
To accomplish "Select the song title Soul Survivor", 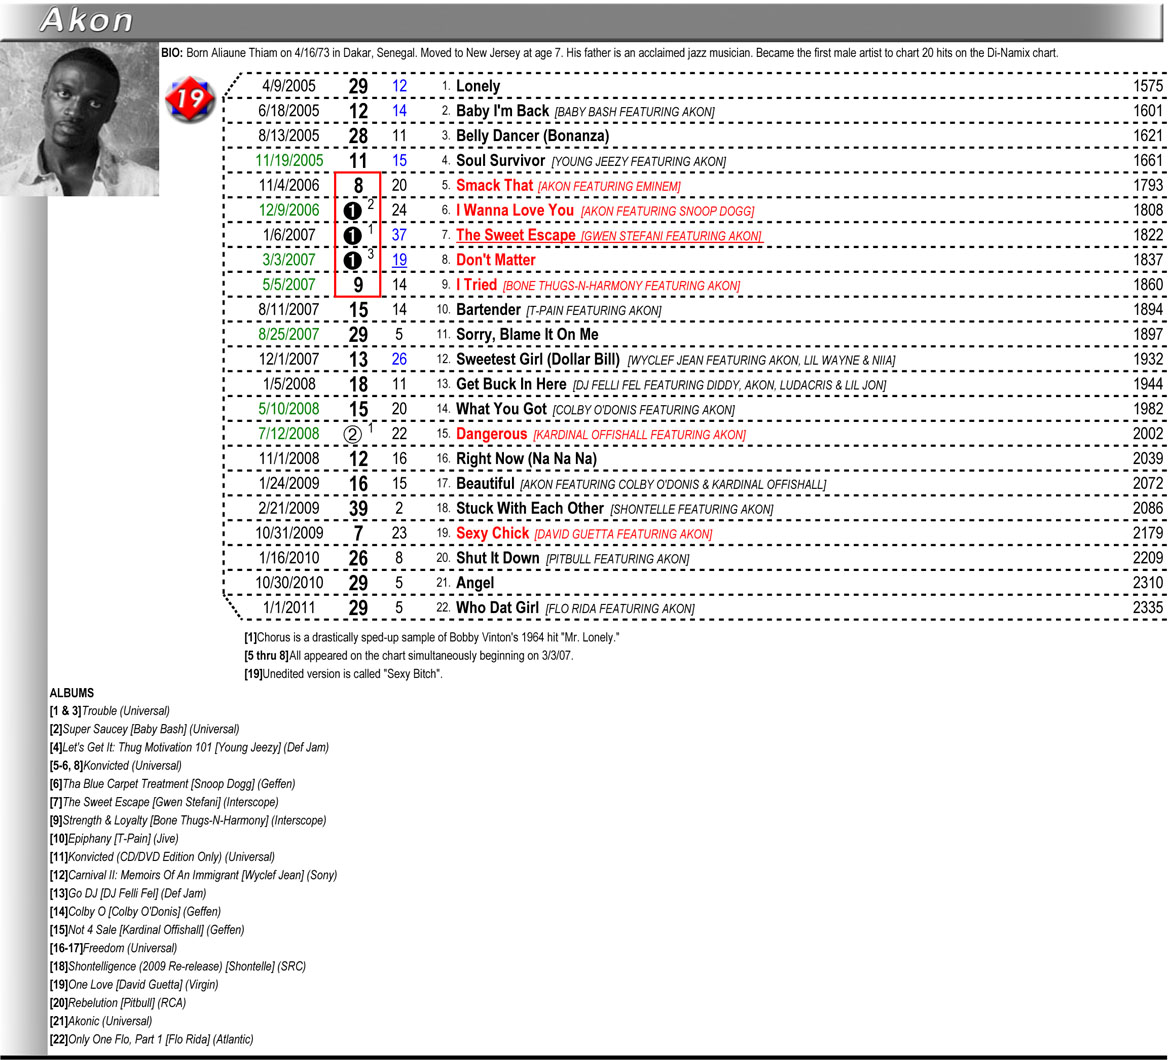I will point(501,160).
